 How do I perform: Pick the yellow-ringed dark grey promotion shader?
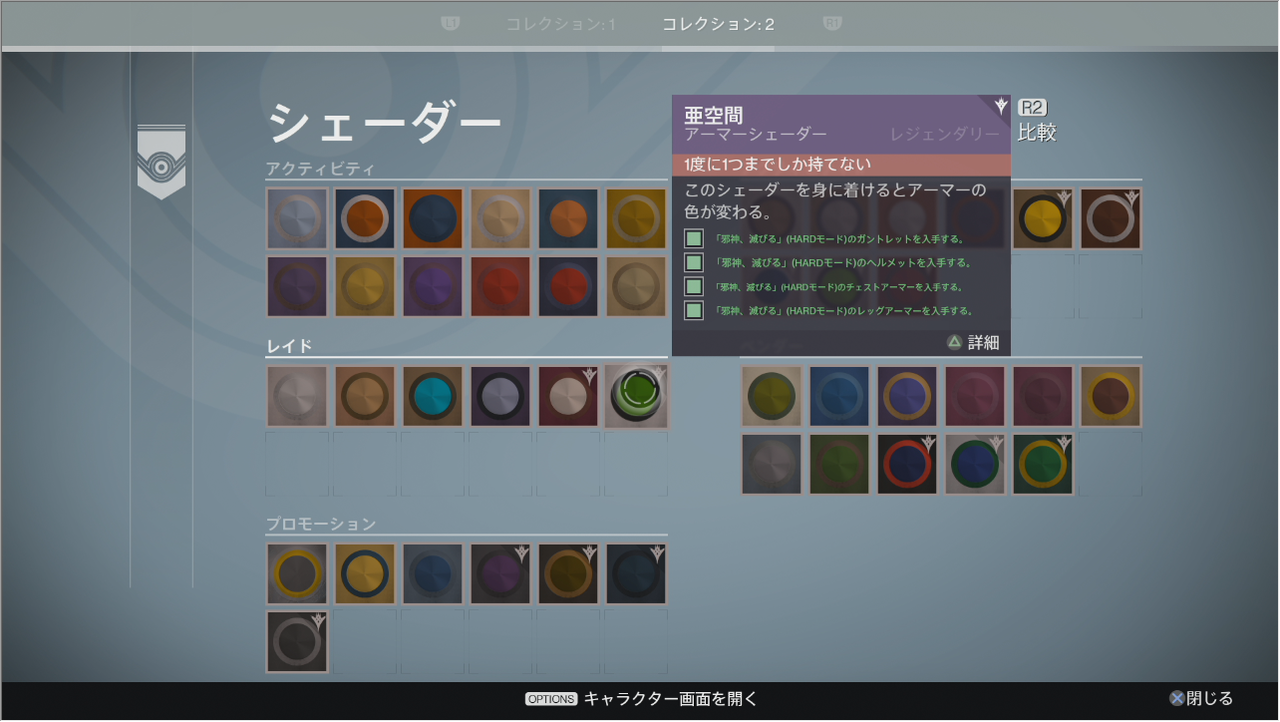click(x=297, y=574)
